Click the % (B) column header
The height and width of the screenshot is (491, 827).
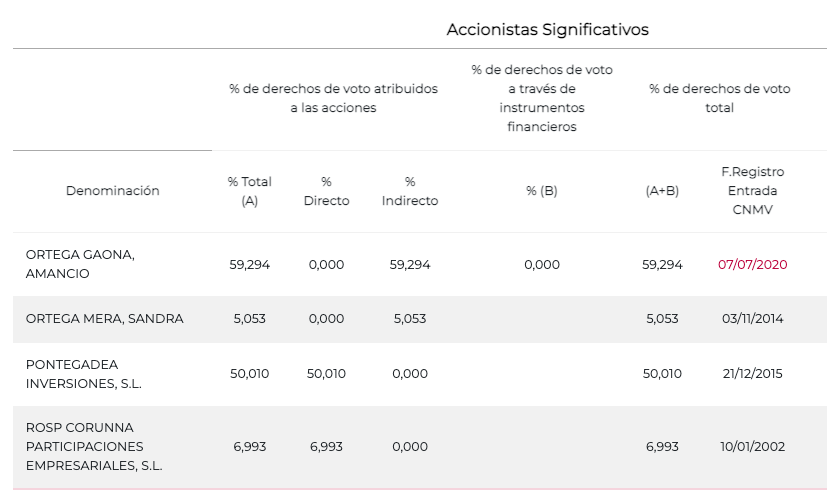(x=541, y=191)
